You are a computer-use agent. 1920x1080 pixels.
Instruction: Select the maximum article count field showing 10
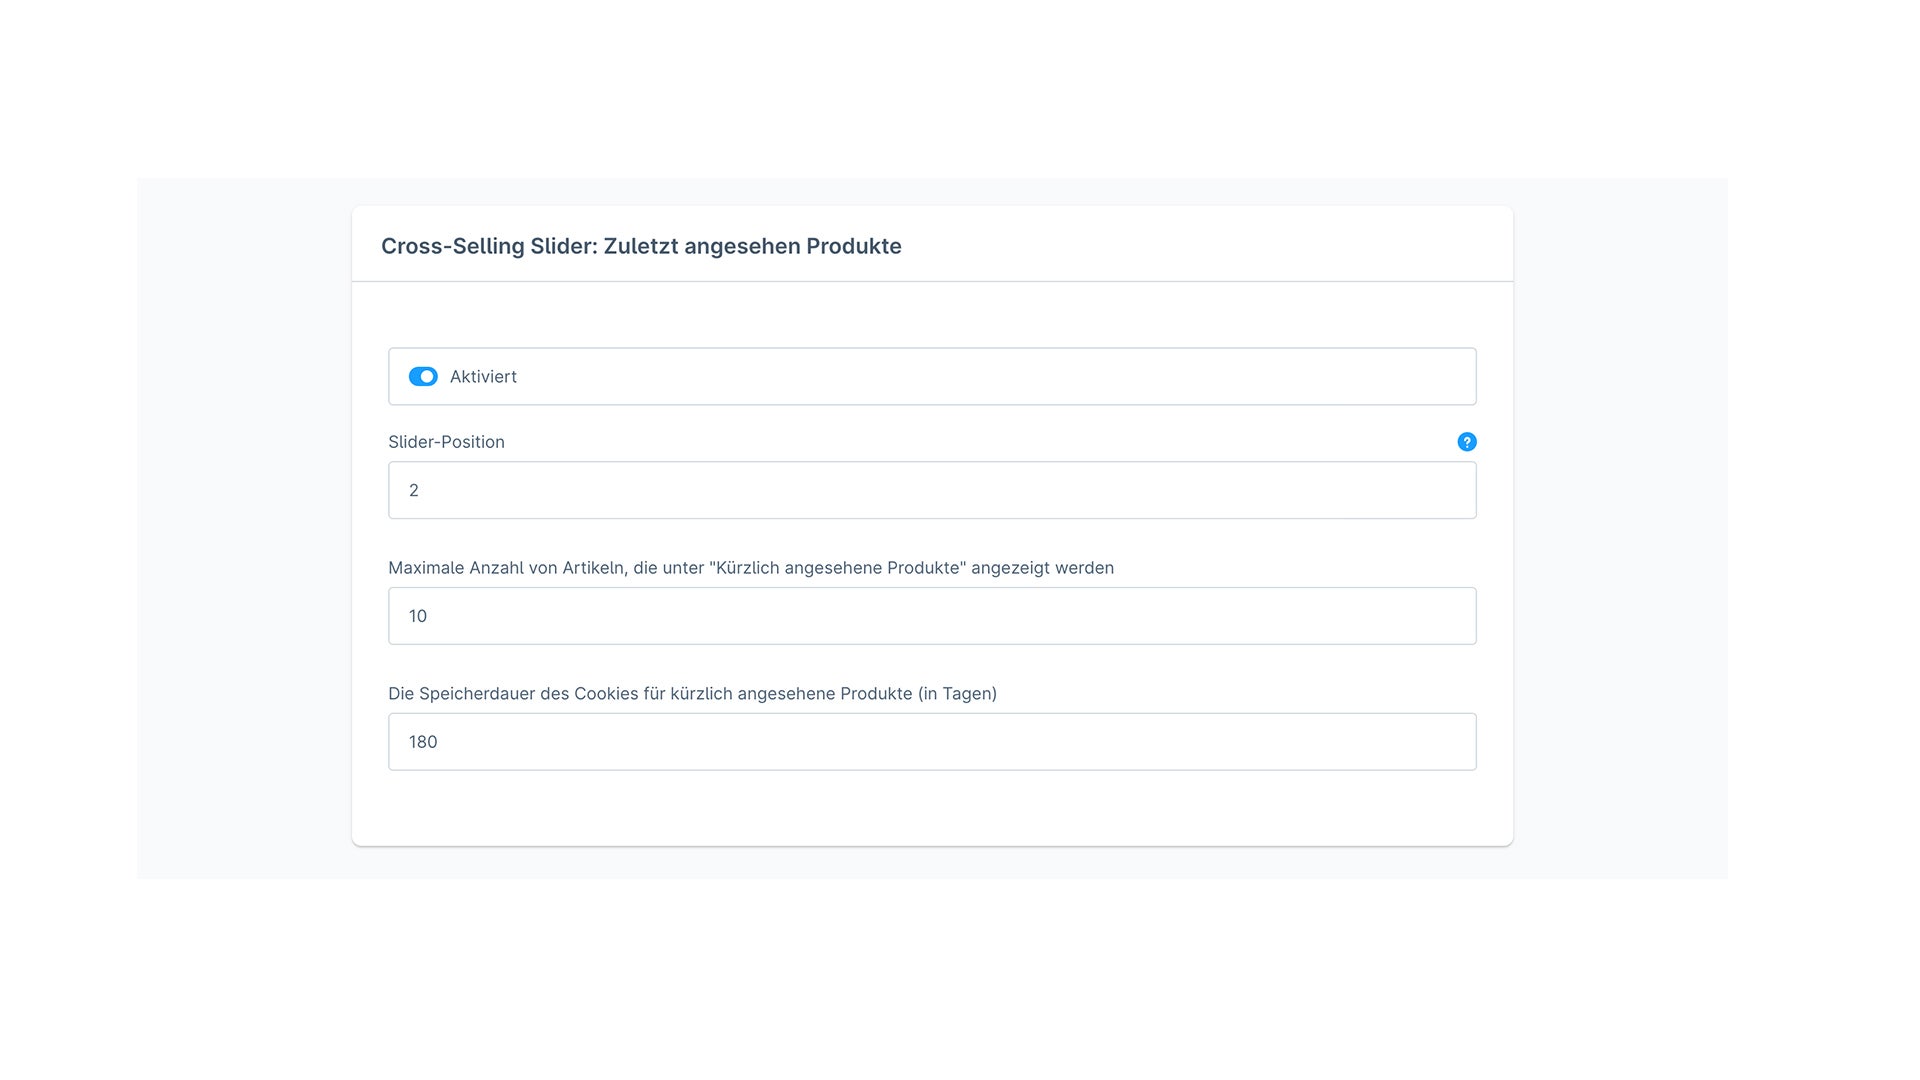click(x=932, y=616)
